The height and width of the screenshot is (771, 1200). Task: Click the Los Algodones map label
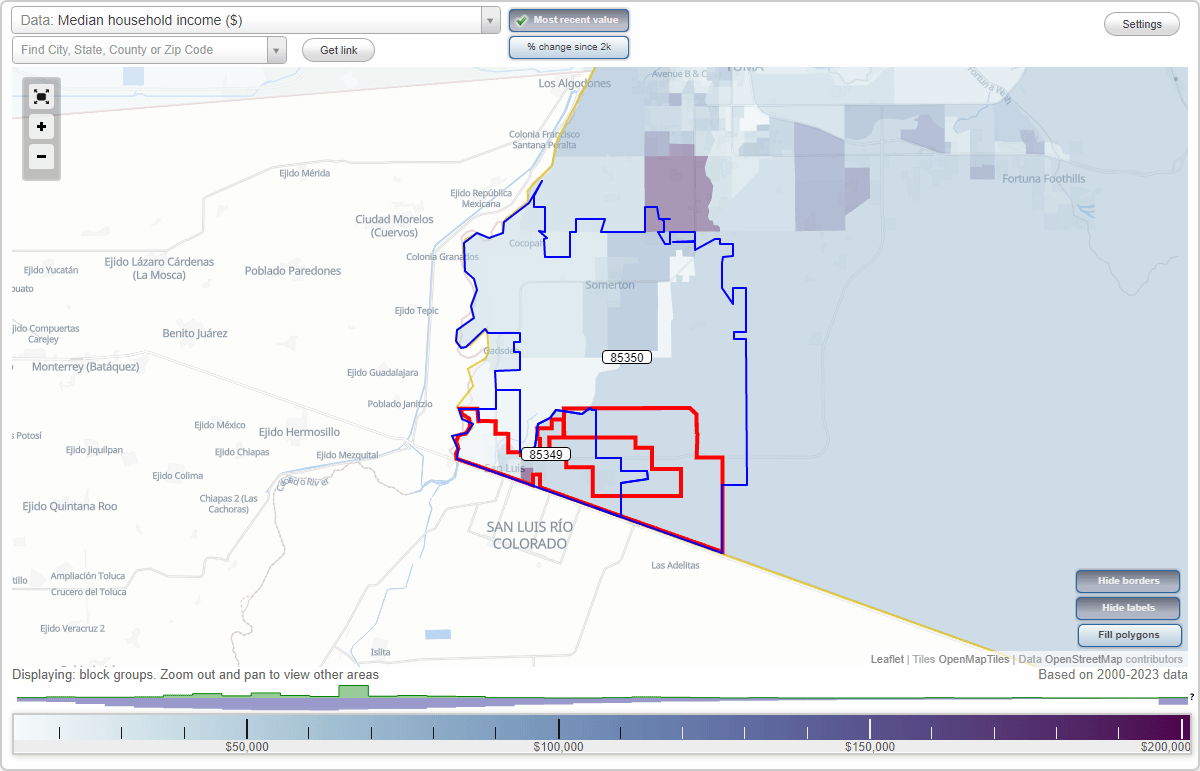pos(574,84)
